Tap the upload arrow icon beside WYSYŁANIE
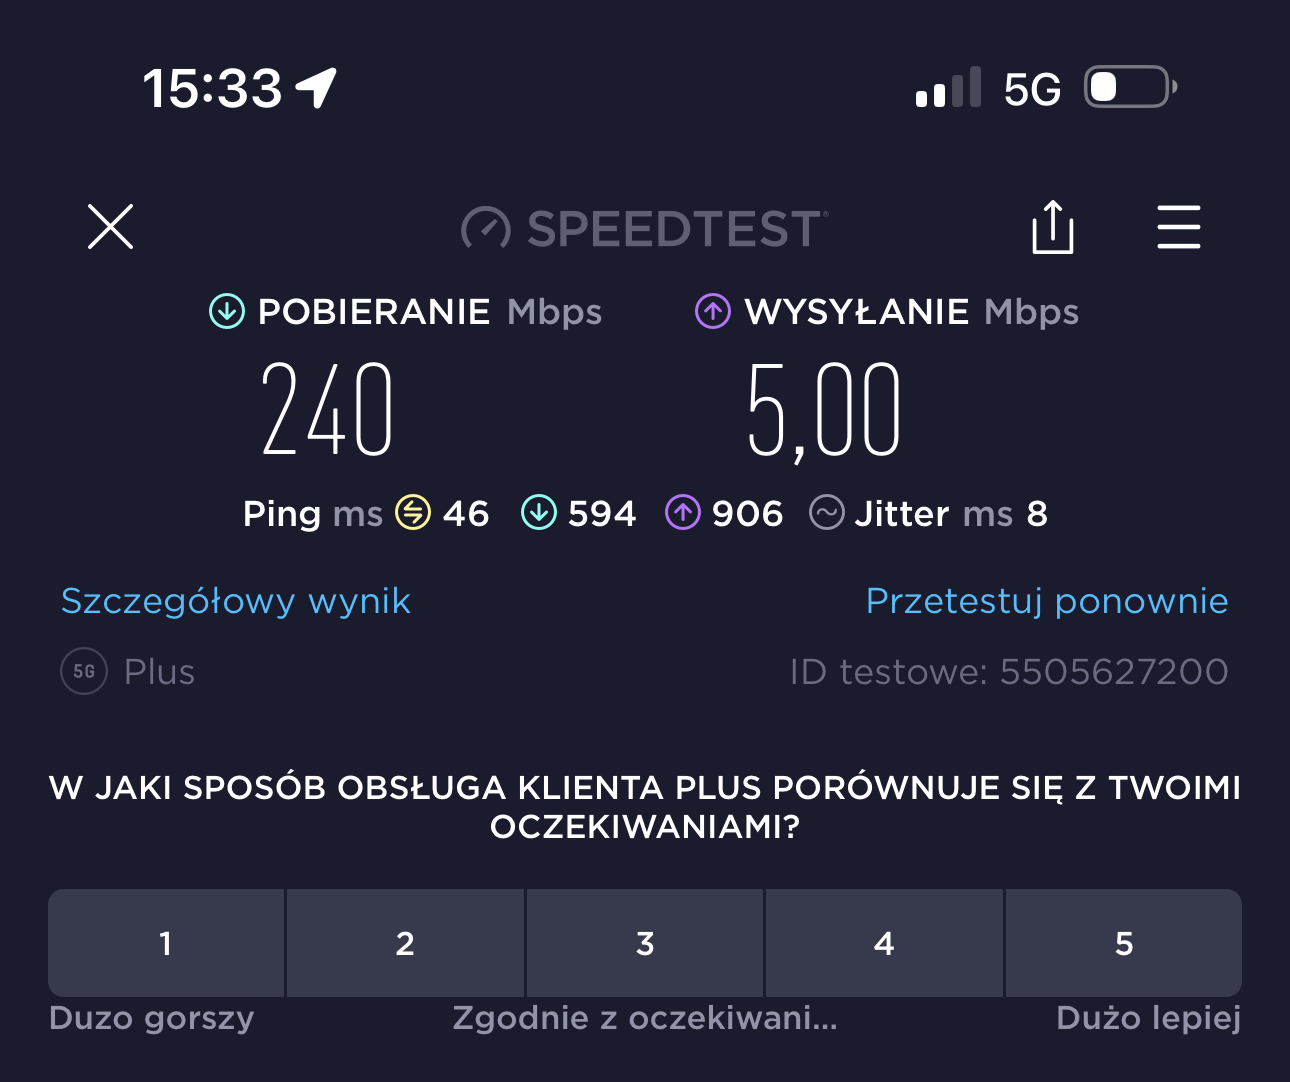This screenshot has height=1082, width=1290. tap(713, 311)
